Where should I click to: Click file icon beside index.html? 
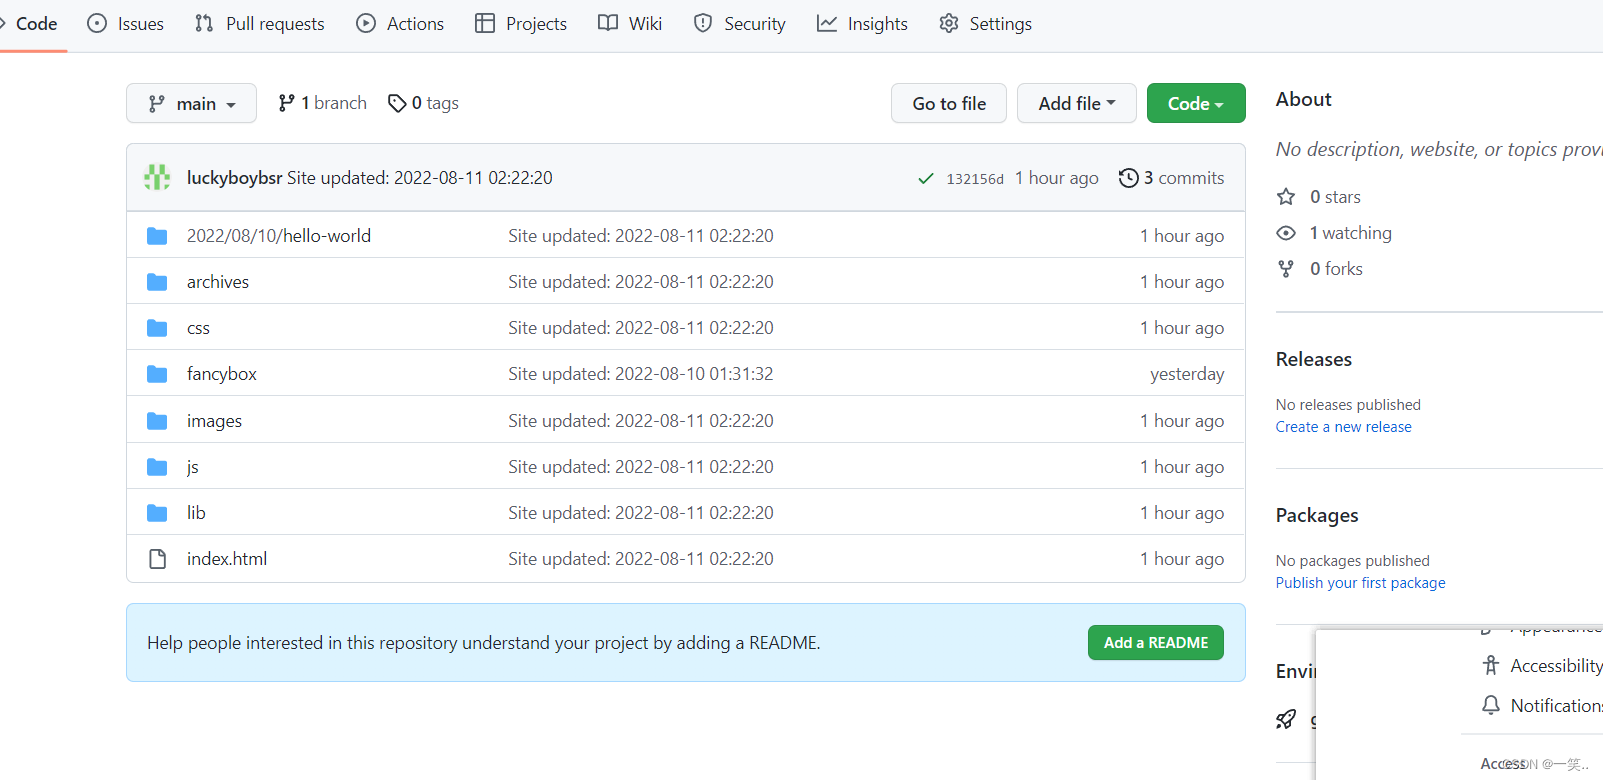(x=157, y=559)
